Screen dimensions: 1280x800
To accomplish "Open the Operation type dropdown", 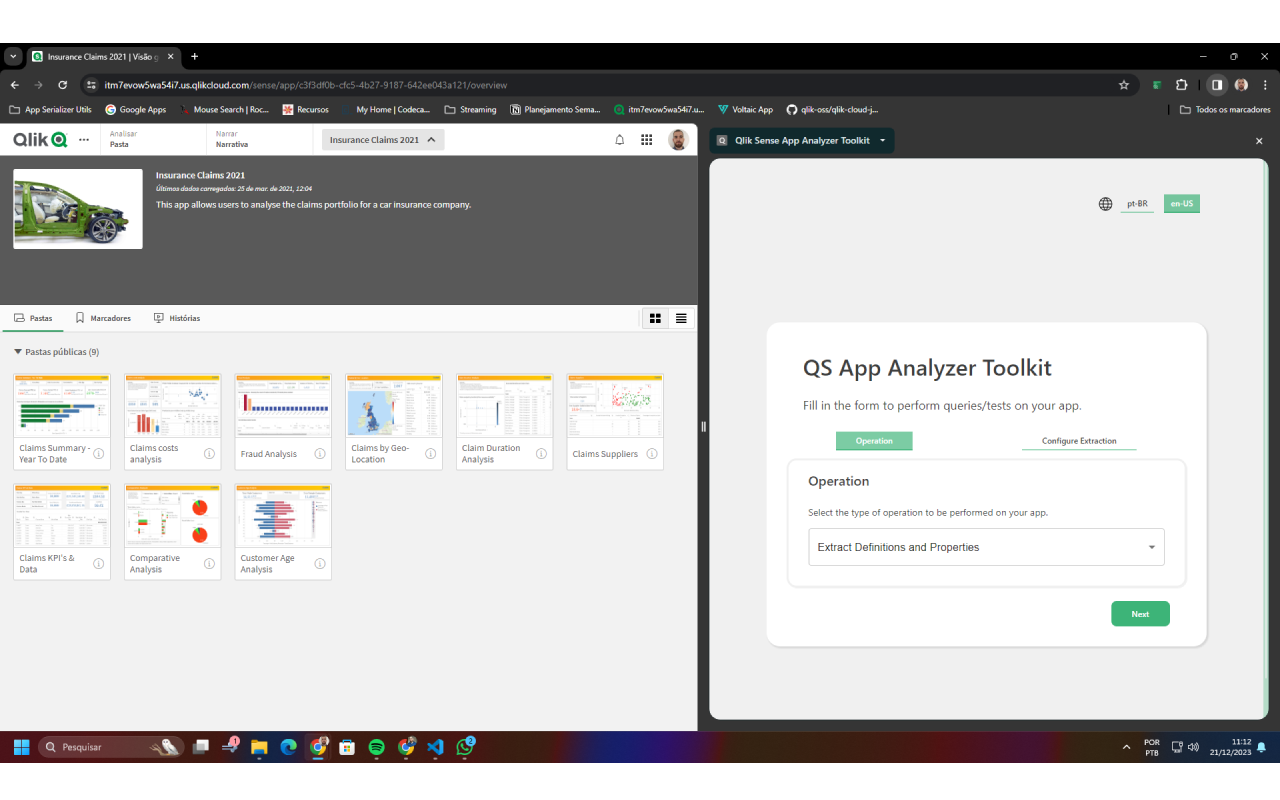I will pos(986,547).
